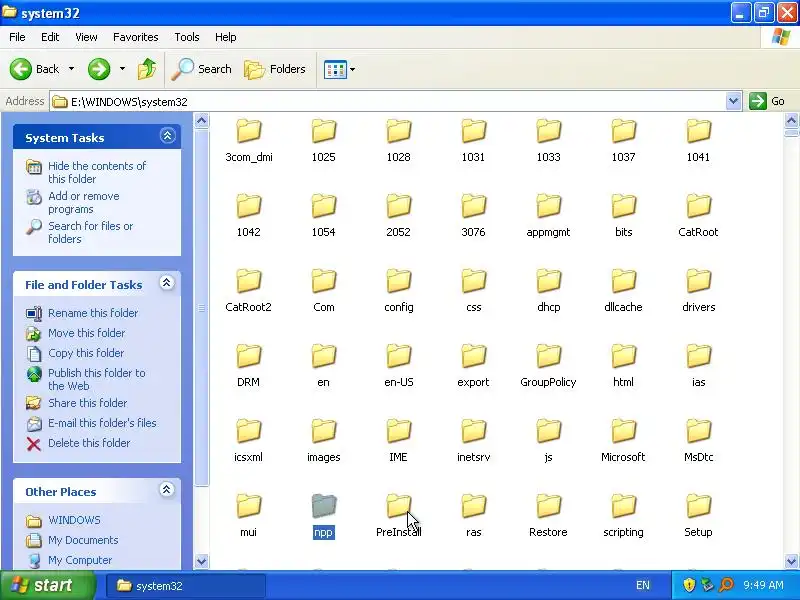This screenshot has height=600, width=800.
Task: Select the en-US folder
Action: coord(398,366)
